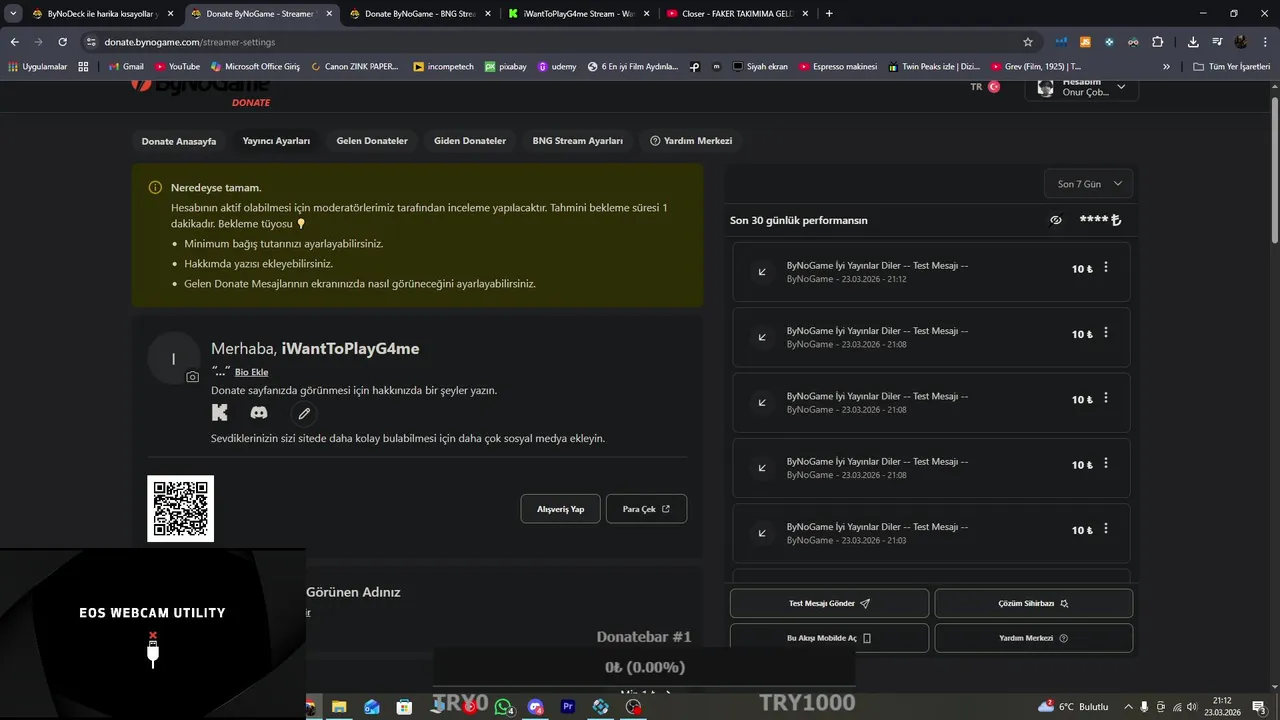Click the page vertical scrollbar

(1274, 168)
